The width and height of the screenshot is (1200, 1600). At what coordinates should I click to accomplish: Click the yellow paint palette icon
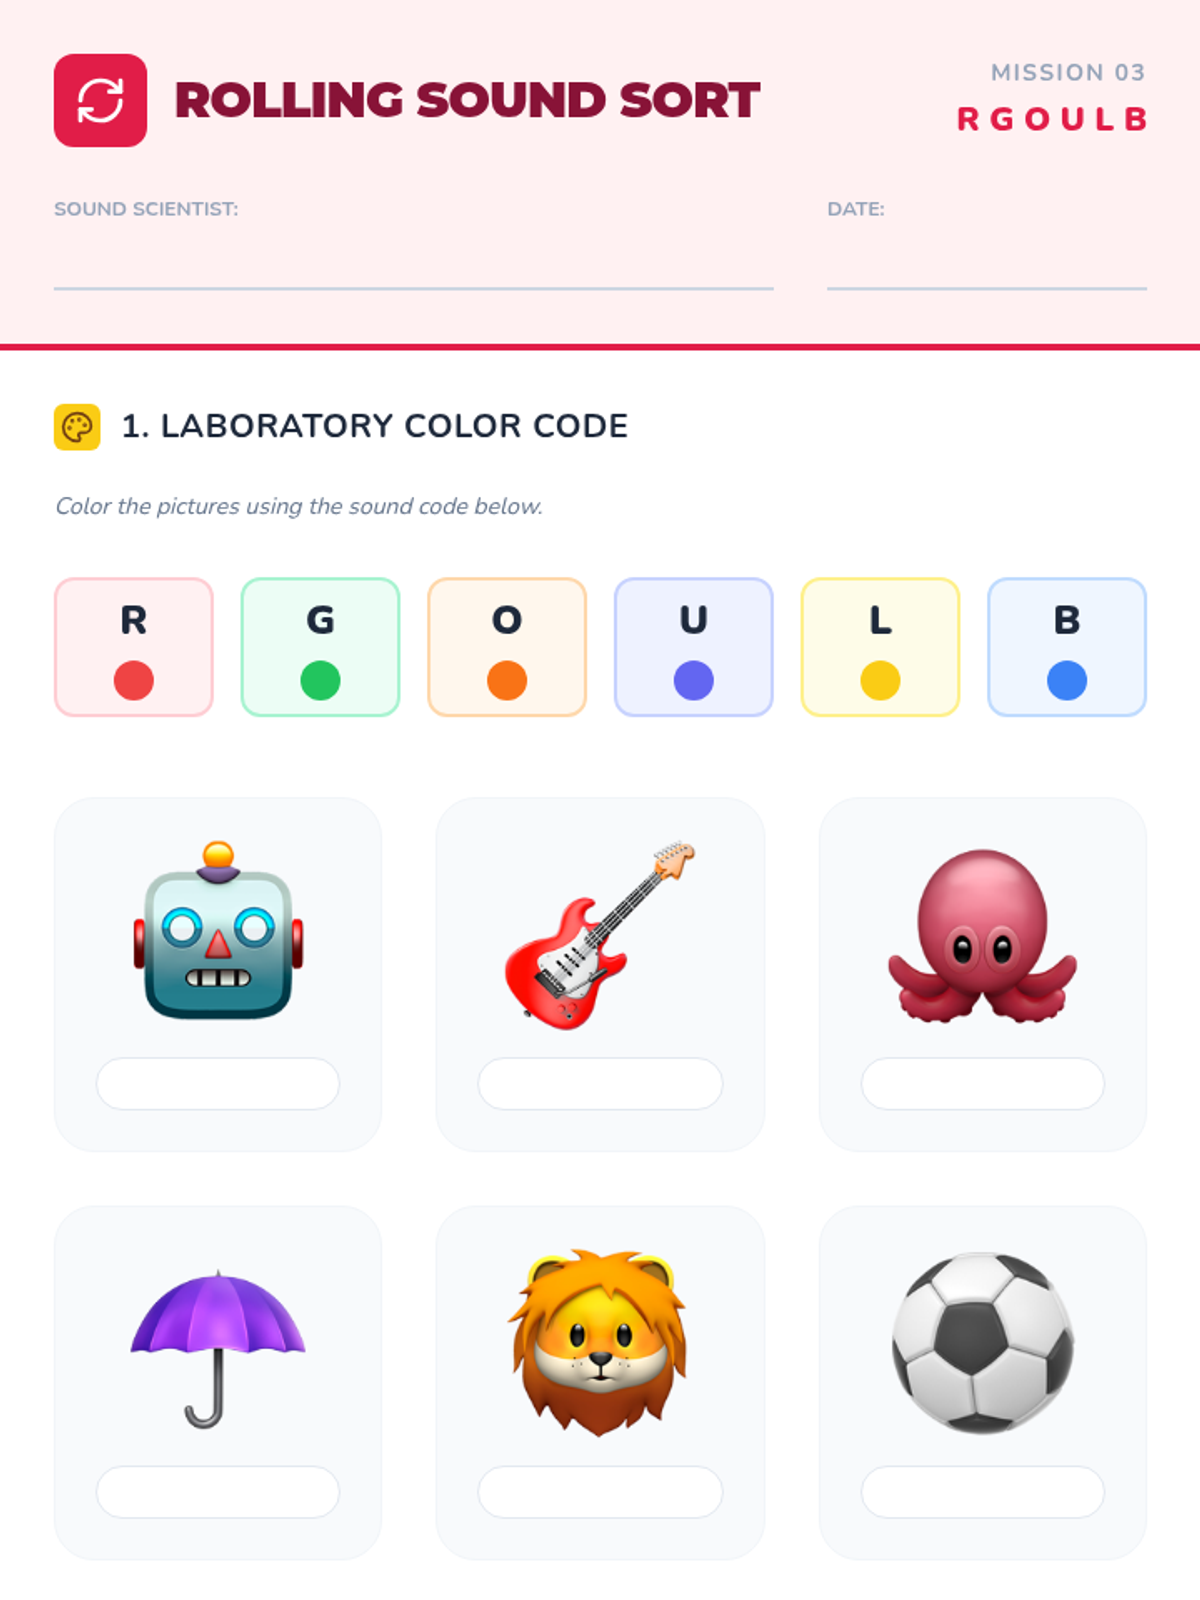pyautogui.click(x=77, y=427)
